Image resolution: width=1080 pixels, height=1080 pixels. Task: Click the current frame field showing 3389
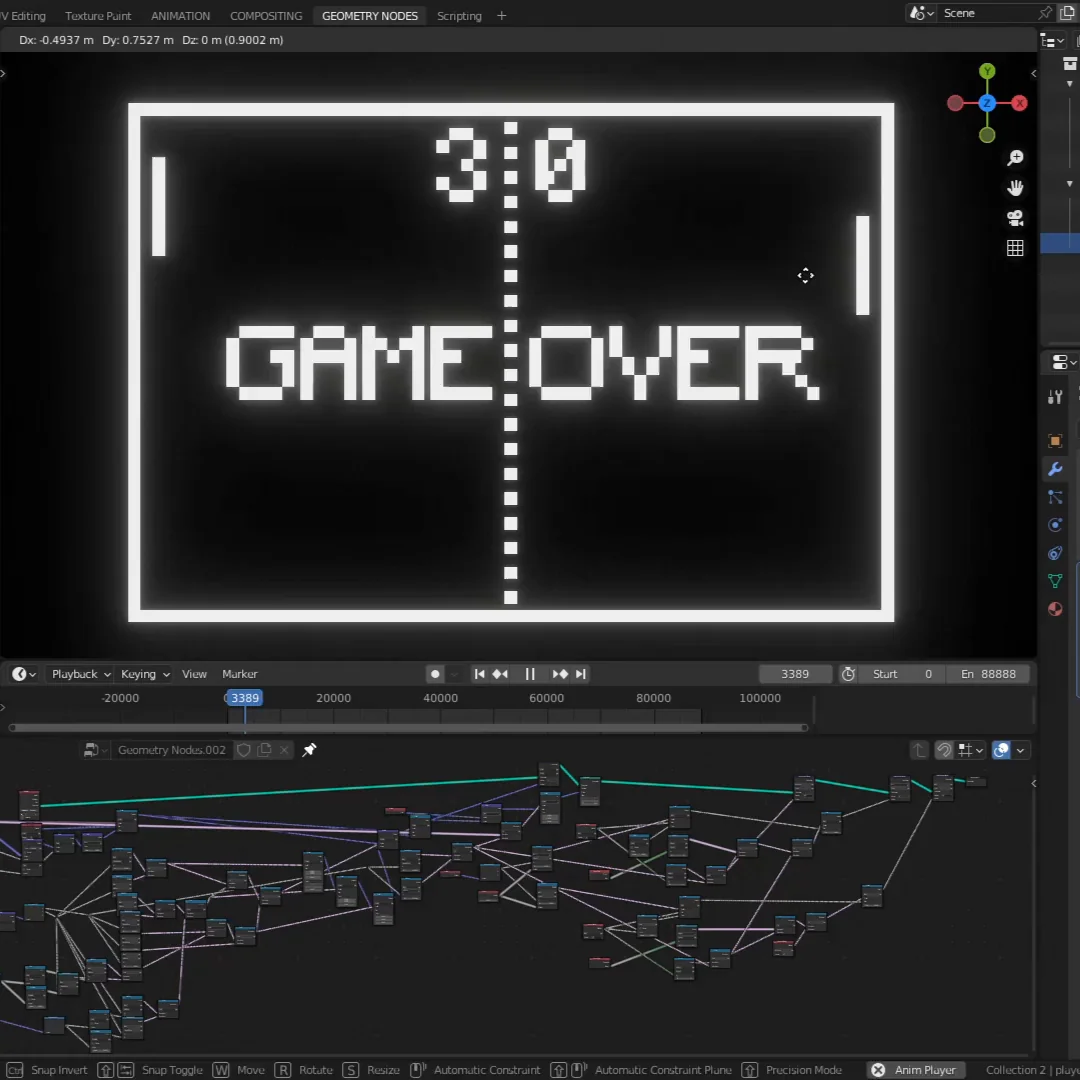(795, 674)
